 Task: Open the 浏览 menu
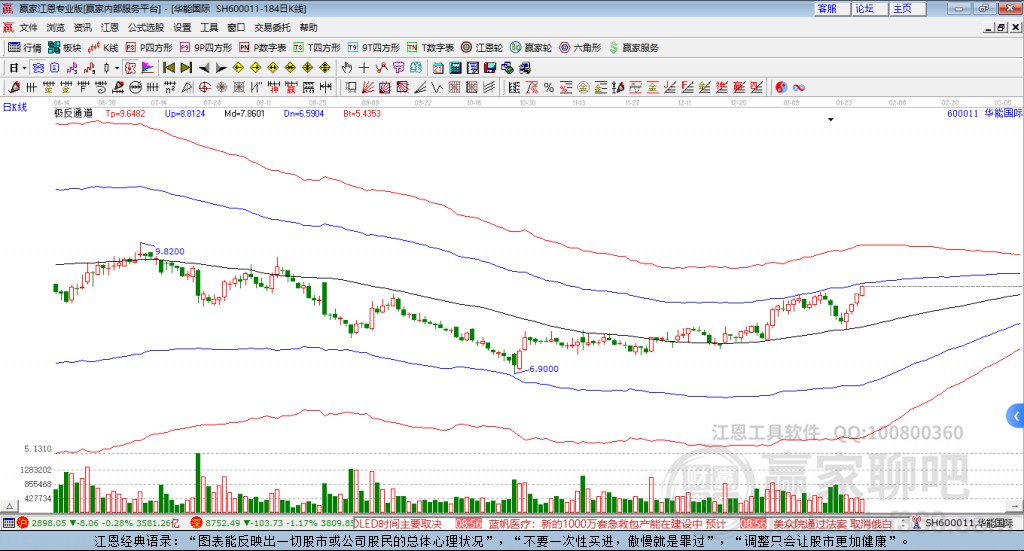pyautogui.click(x=56, y=27)
